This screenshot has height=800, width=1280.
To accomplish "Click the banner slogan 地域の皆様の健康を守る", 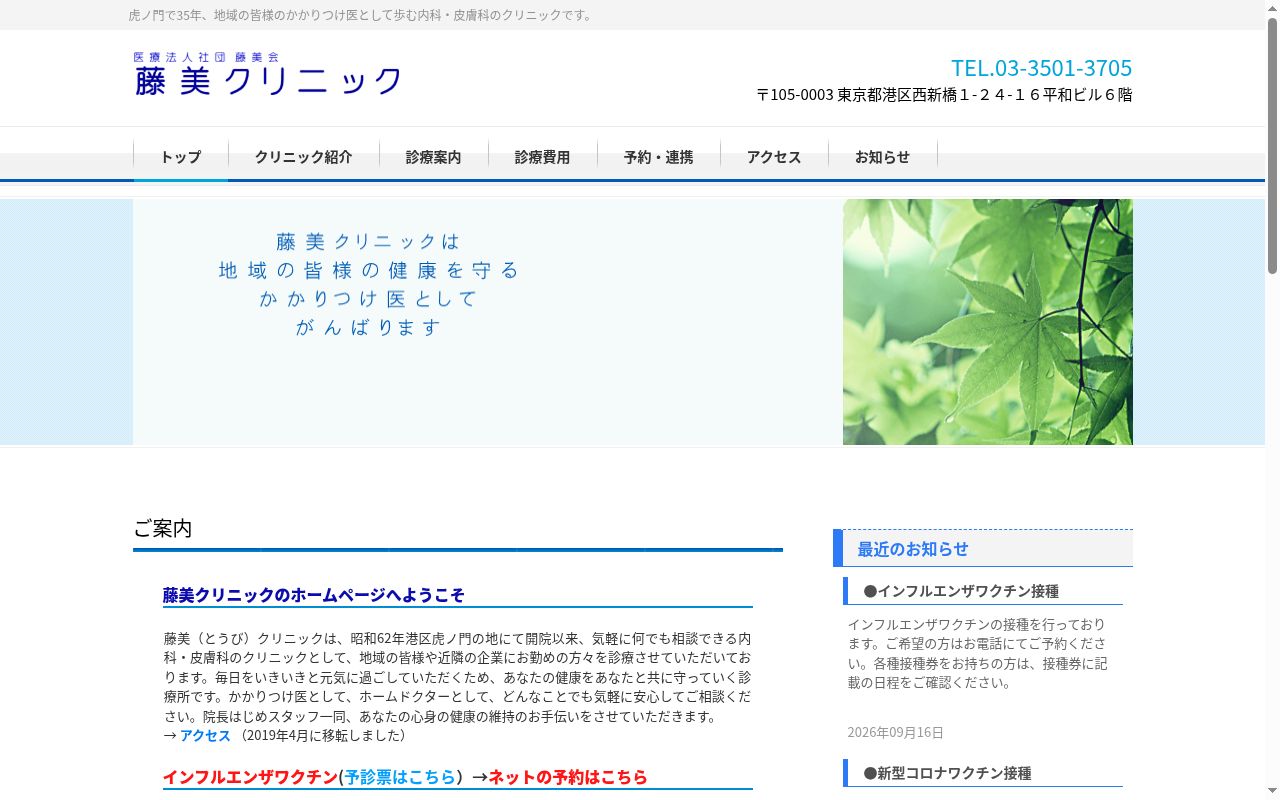I will [369, 270].
